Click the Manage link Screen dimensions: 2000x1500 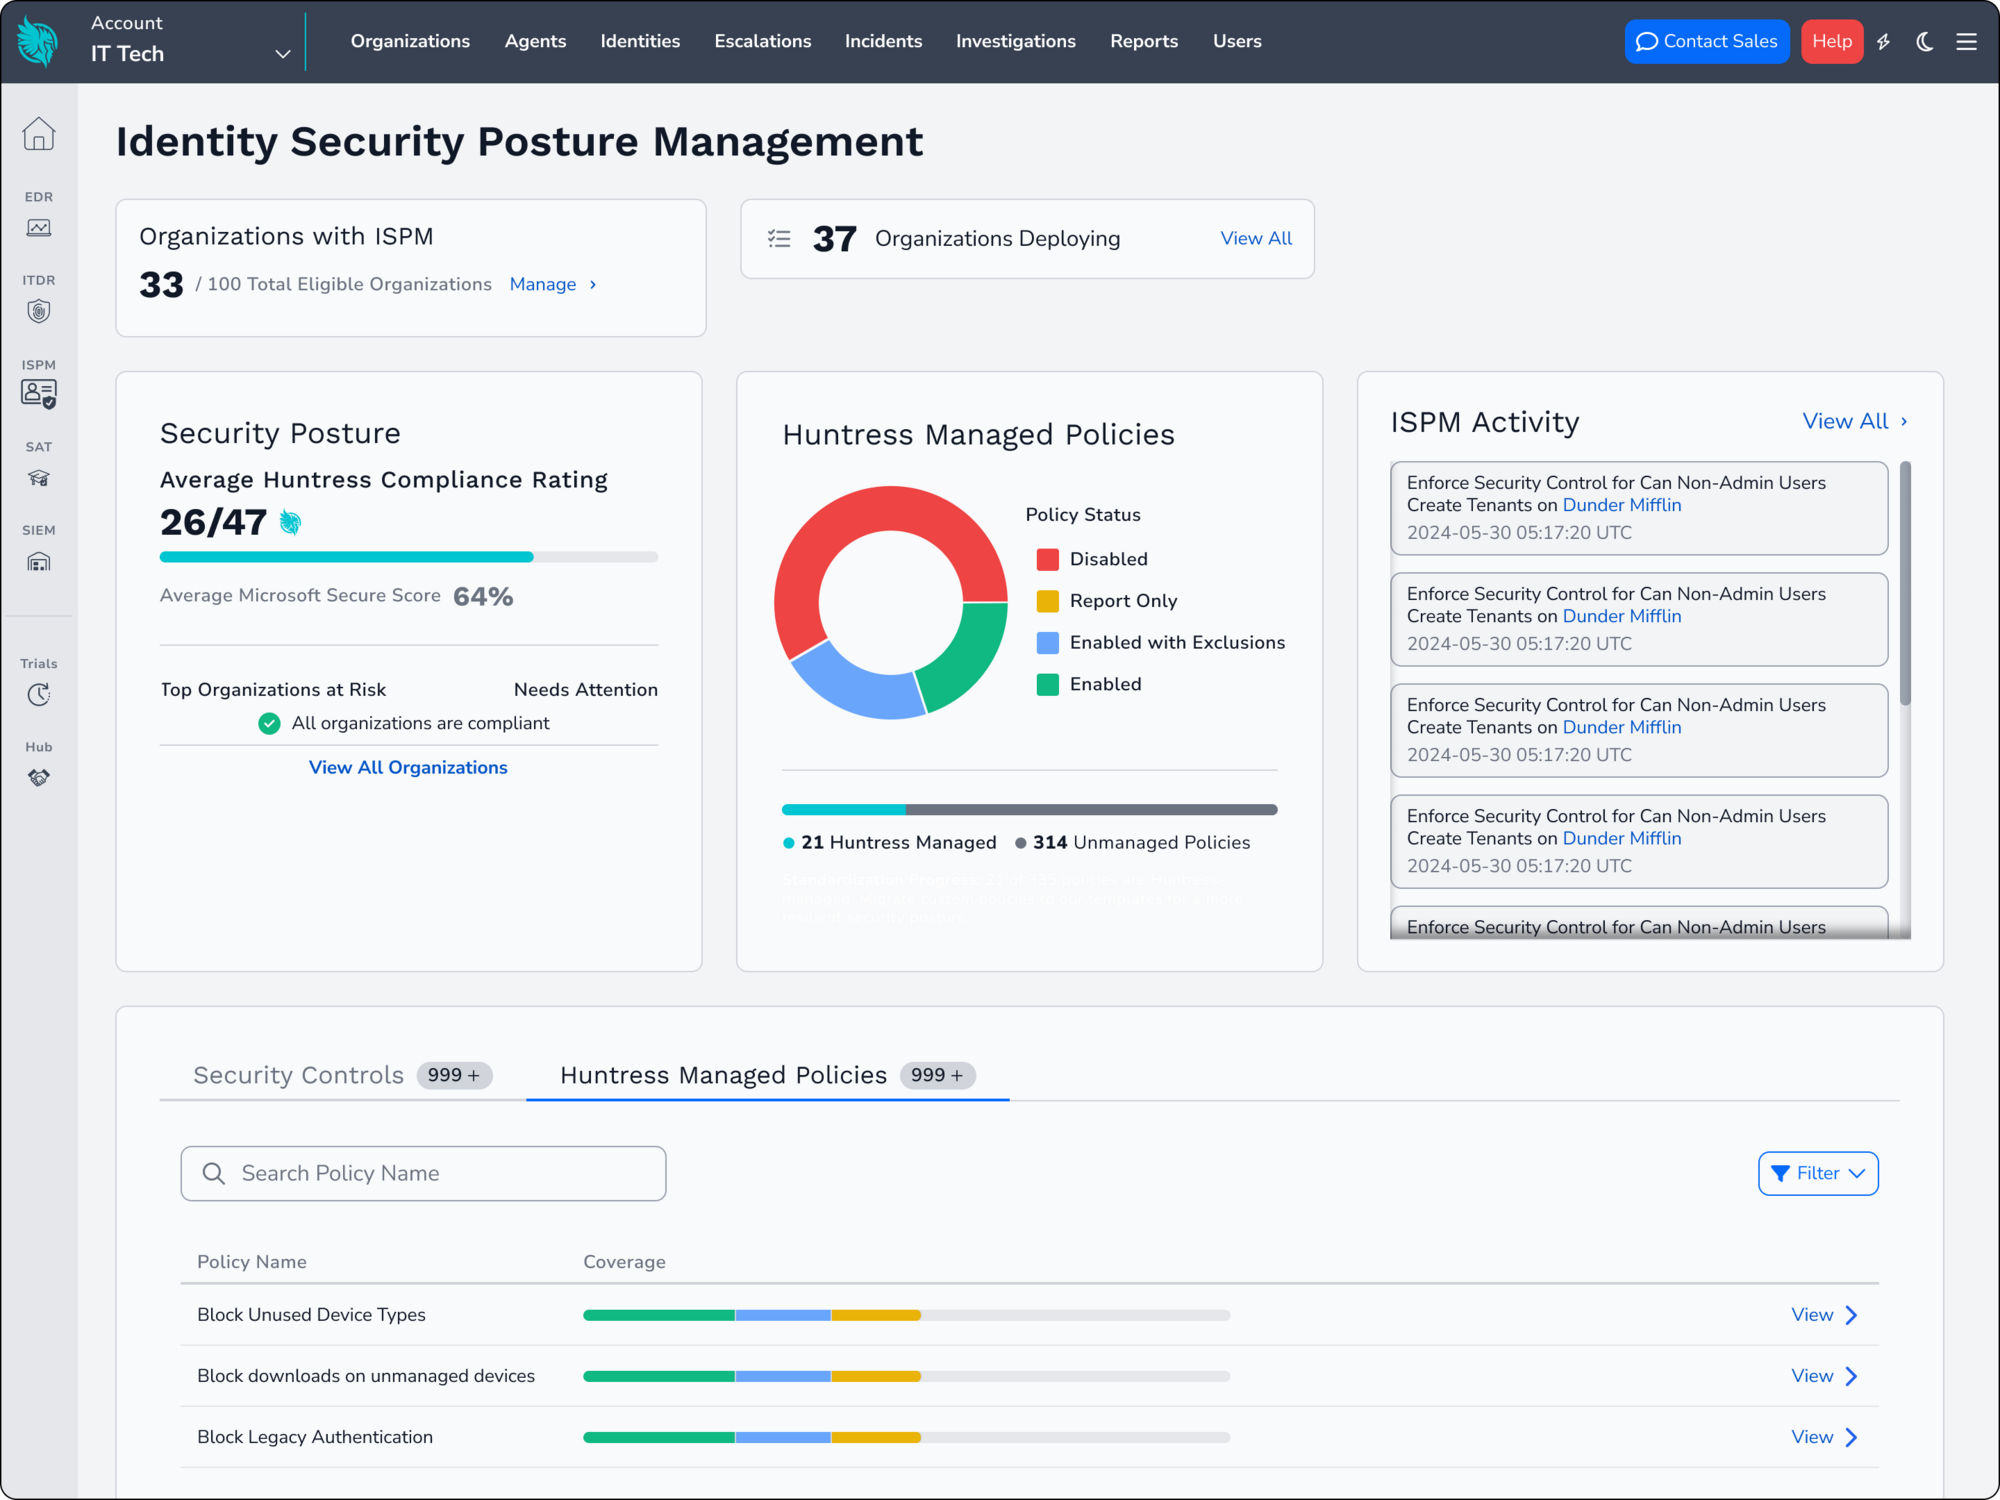[x=543, y=285]
